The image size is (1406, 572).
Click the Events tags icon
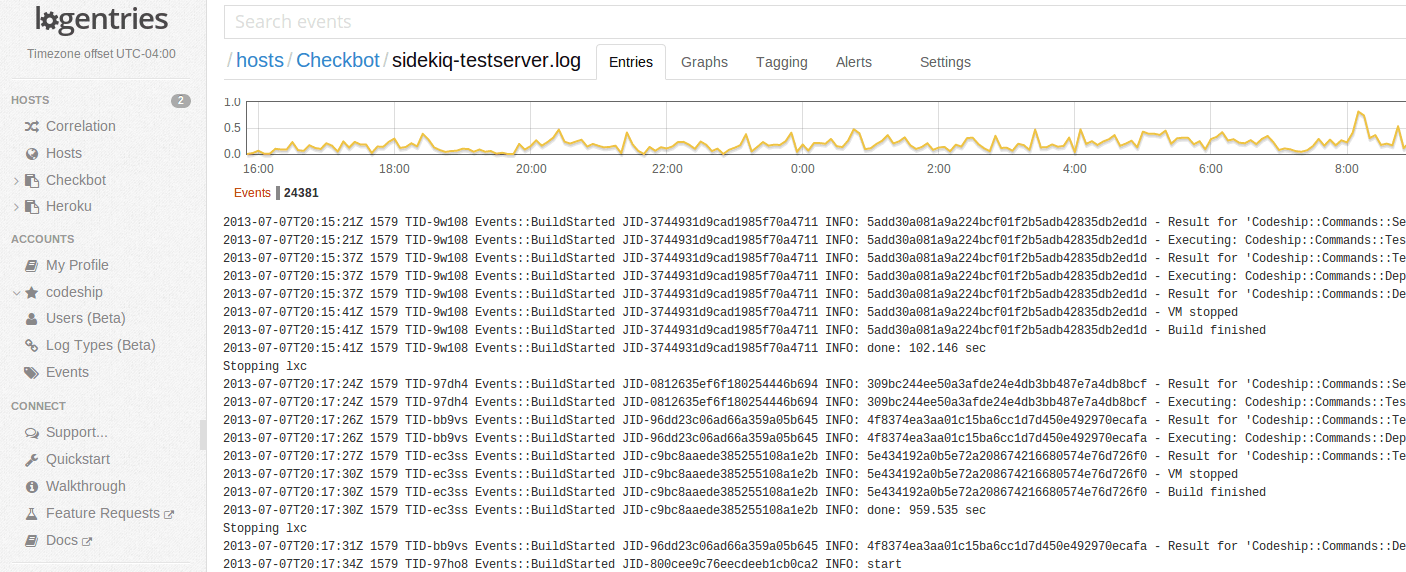[32, 372]
